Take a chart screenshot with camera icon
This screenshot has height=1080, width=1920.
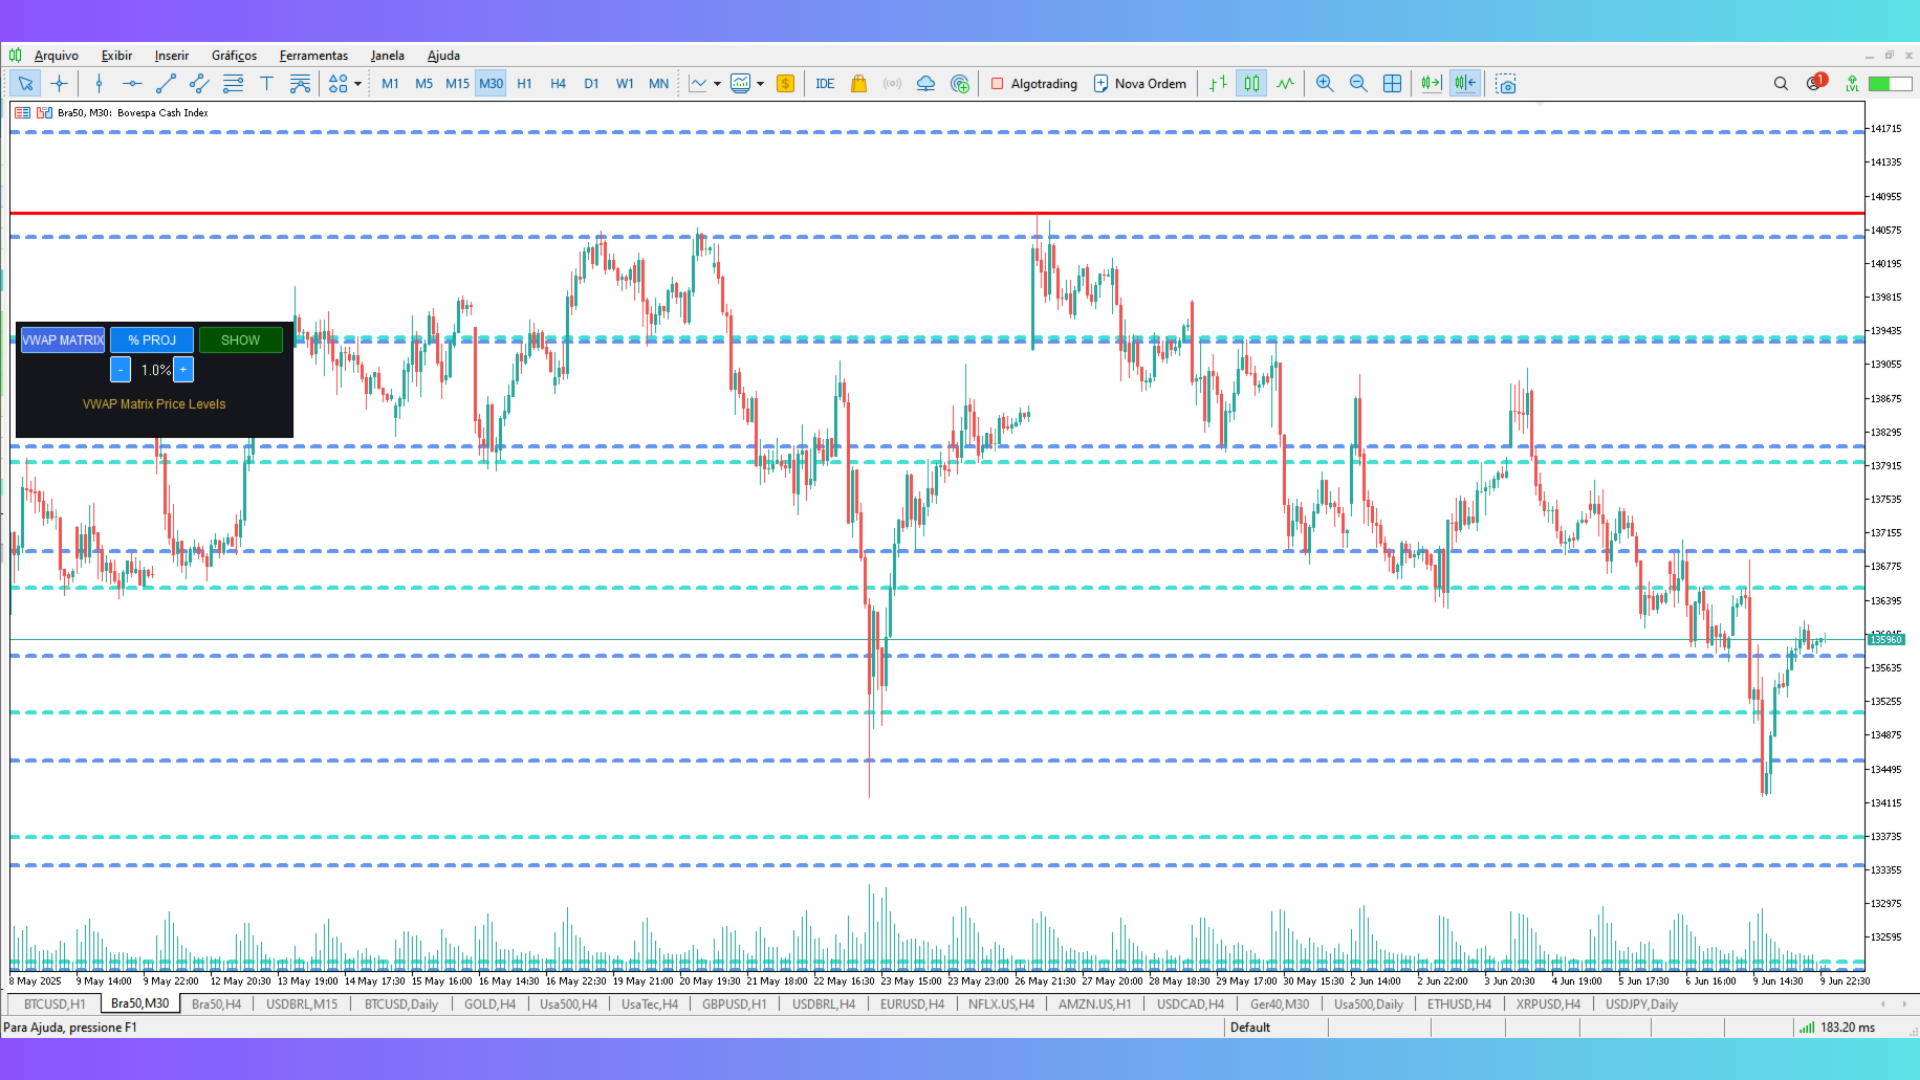pos(1506,84)
